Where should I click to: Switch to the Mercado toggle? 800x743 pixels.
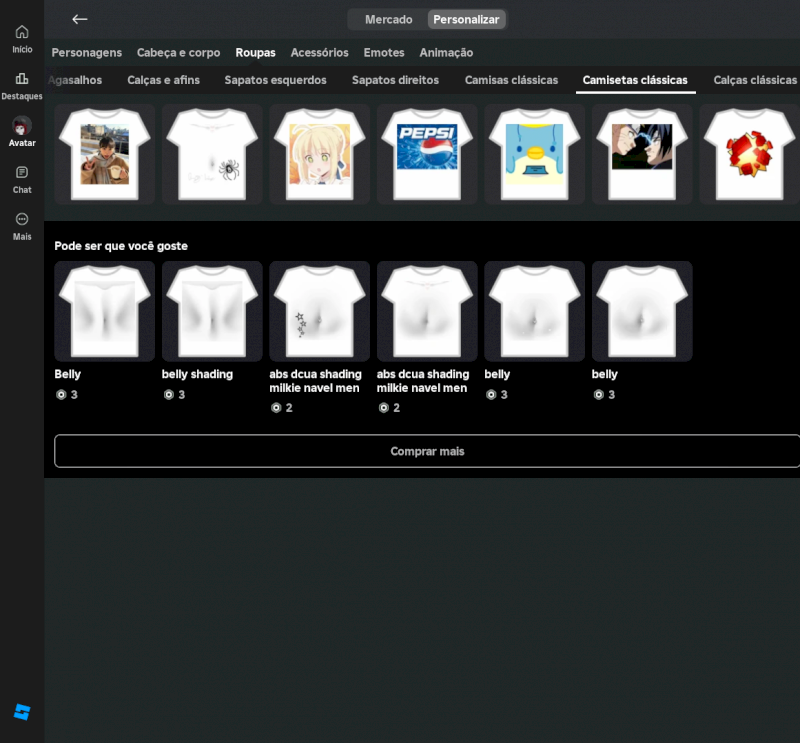[388, 19]
